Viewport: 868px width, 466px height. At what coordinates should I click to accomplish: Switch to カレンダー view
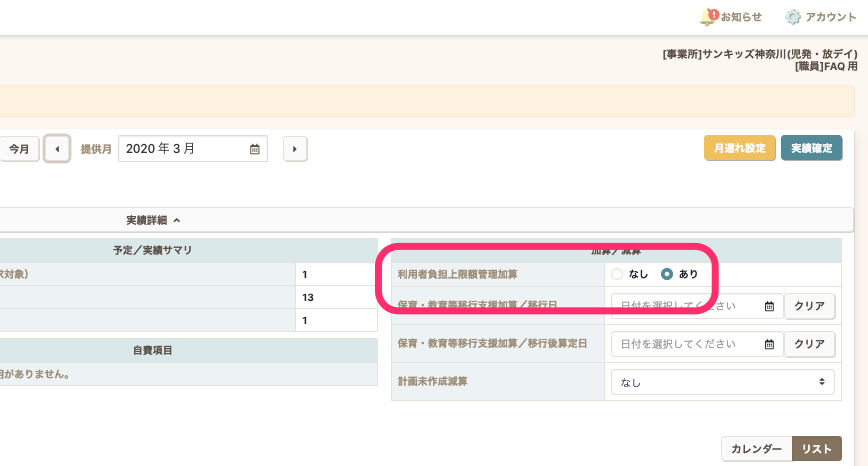tap(756, 449)
